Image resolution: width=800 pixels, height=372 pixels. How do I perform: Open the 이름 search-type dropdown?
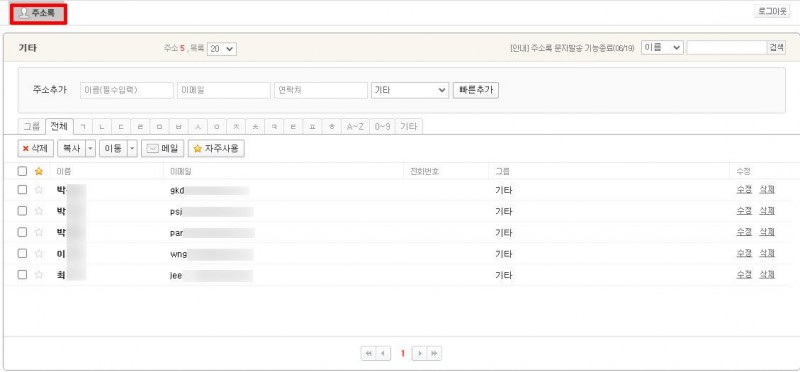pos(662,47)
